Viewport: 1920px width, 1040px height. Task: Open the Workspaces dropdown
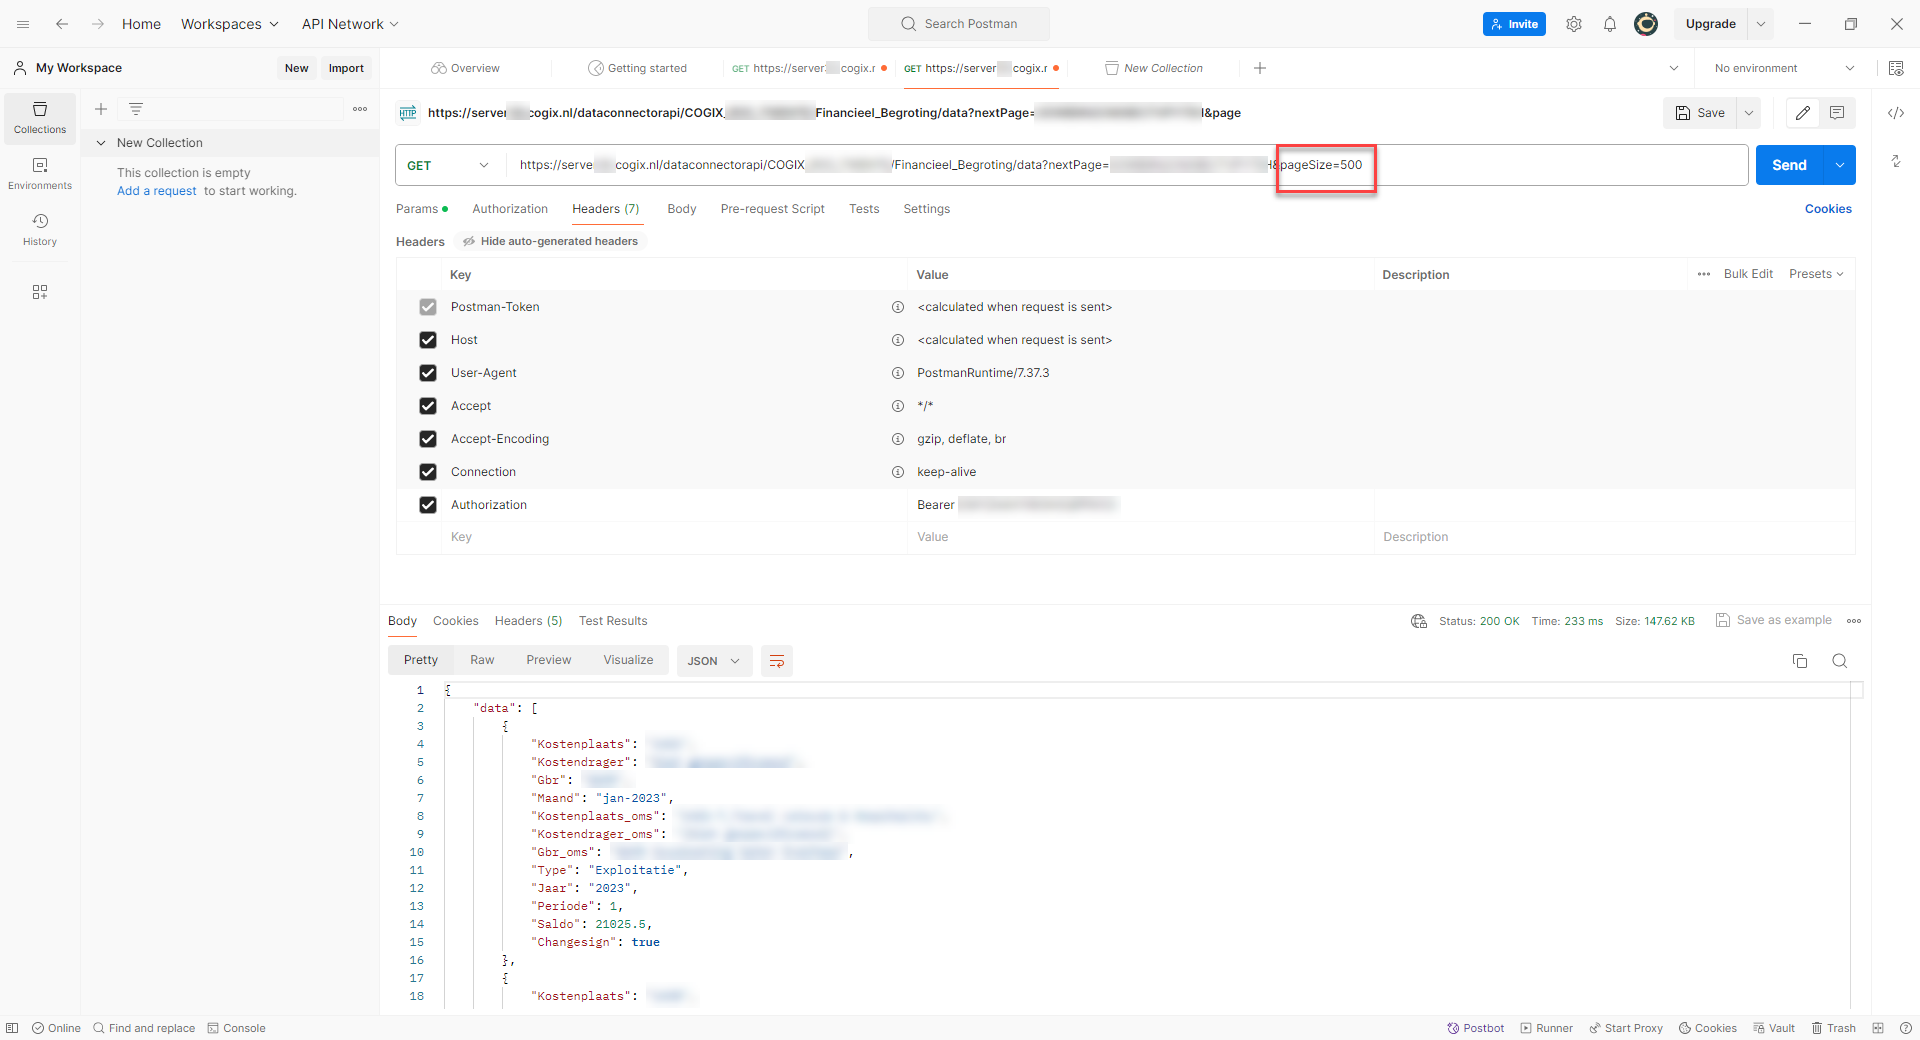click(229, 24)
